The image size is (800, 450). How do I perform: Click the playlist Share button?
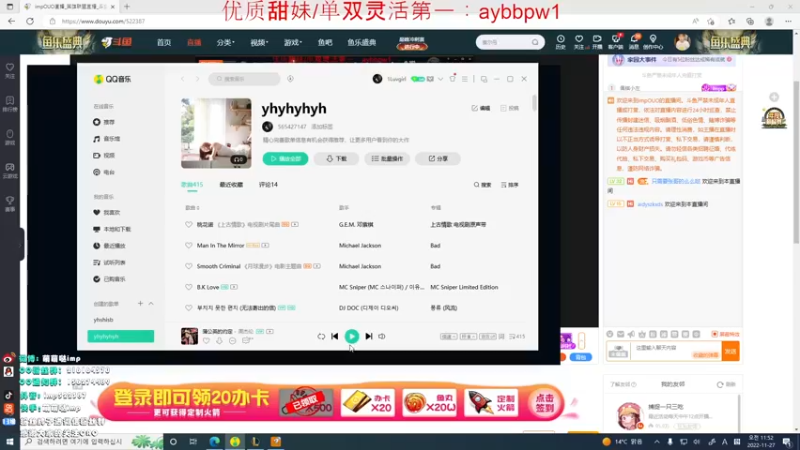click(x=438, y=159)
